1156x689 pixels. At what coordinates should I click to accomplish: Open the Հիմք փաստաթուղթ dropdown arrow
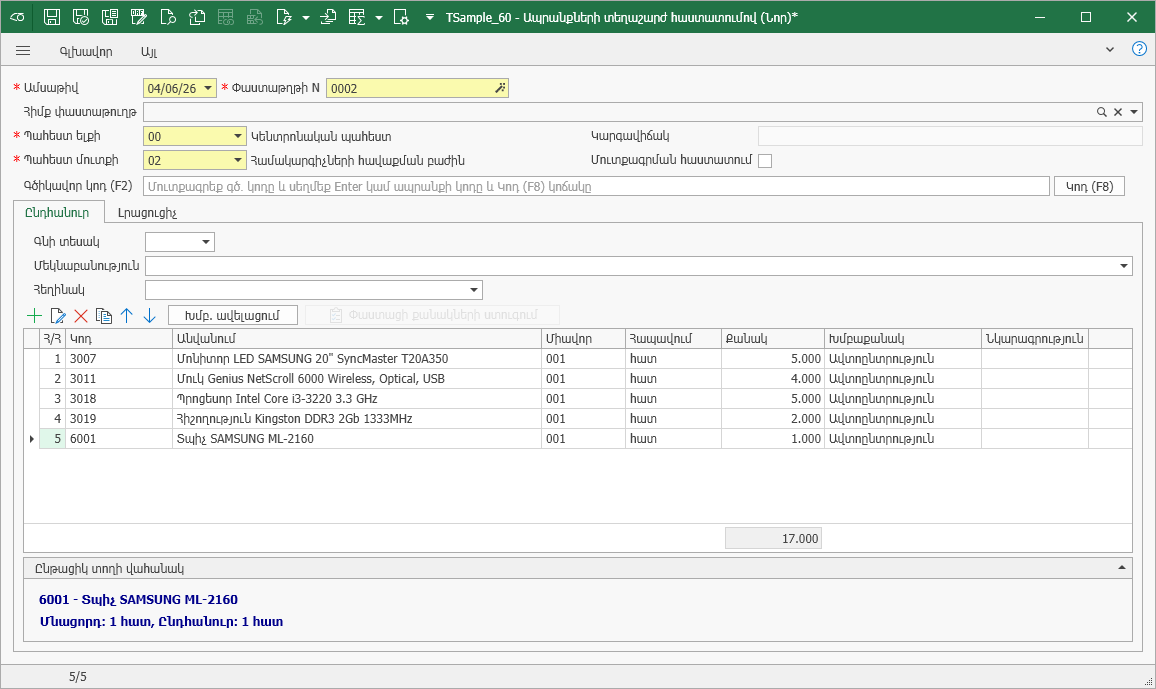pyautogui.click(x=1134, y=112)
